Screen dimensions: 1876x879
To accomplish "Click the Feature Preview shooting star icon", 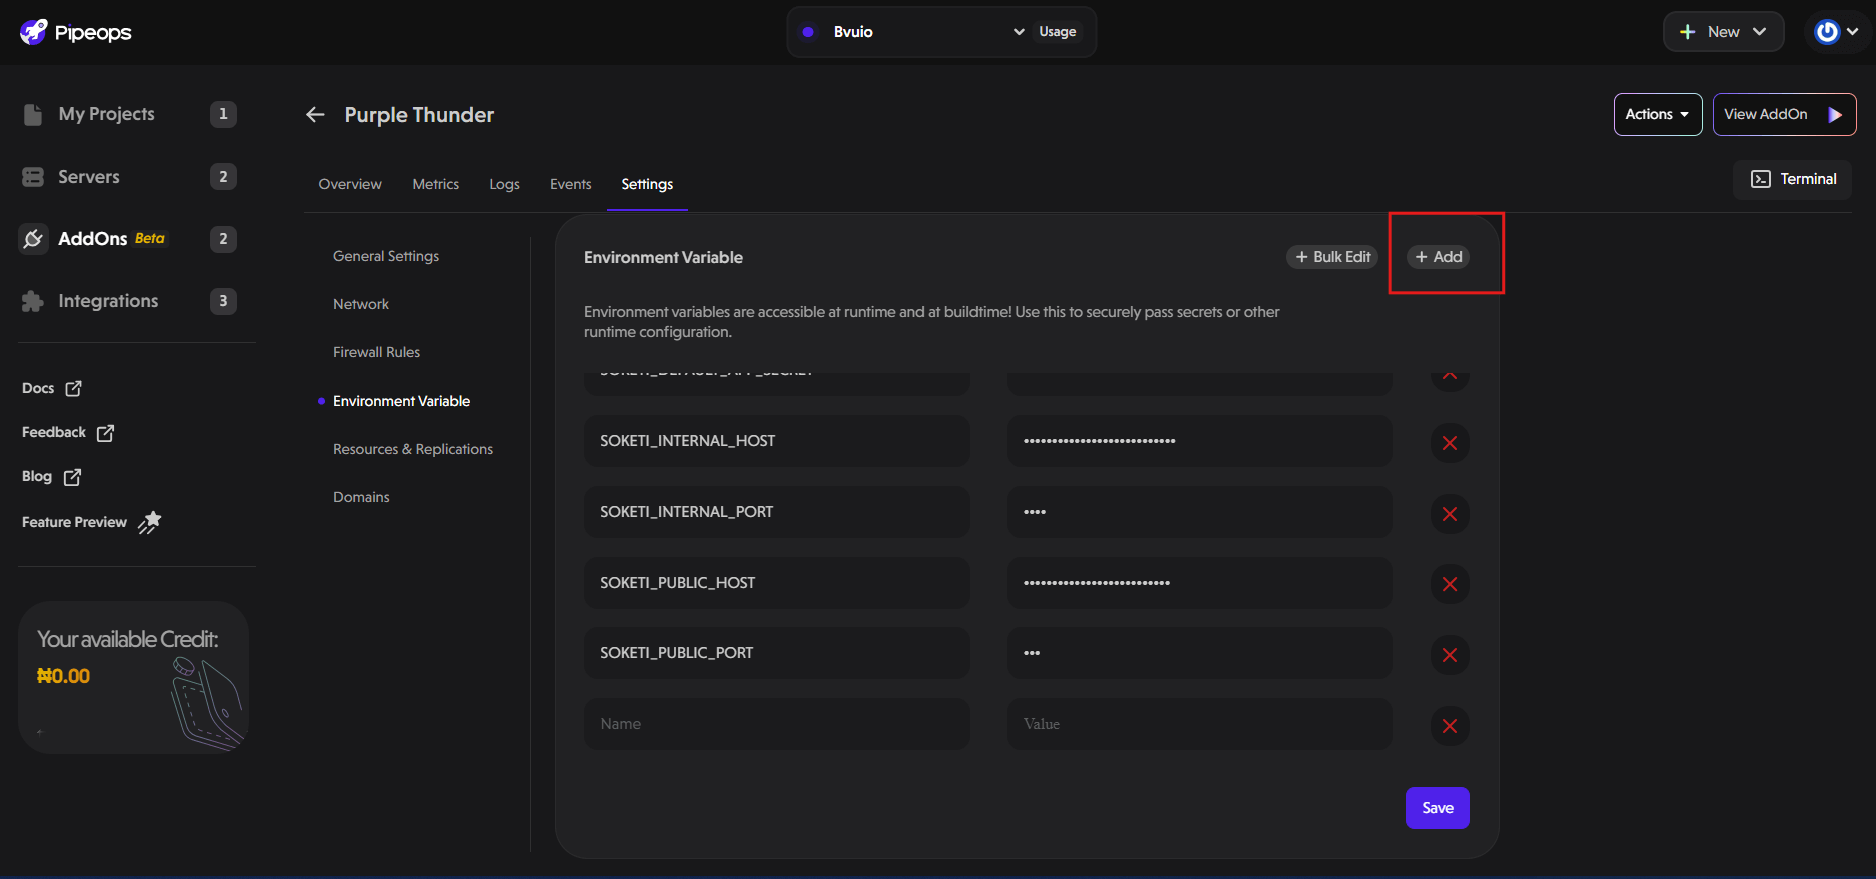I will [150, 522].
